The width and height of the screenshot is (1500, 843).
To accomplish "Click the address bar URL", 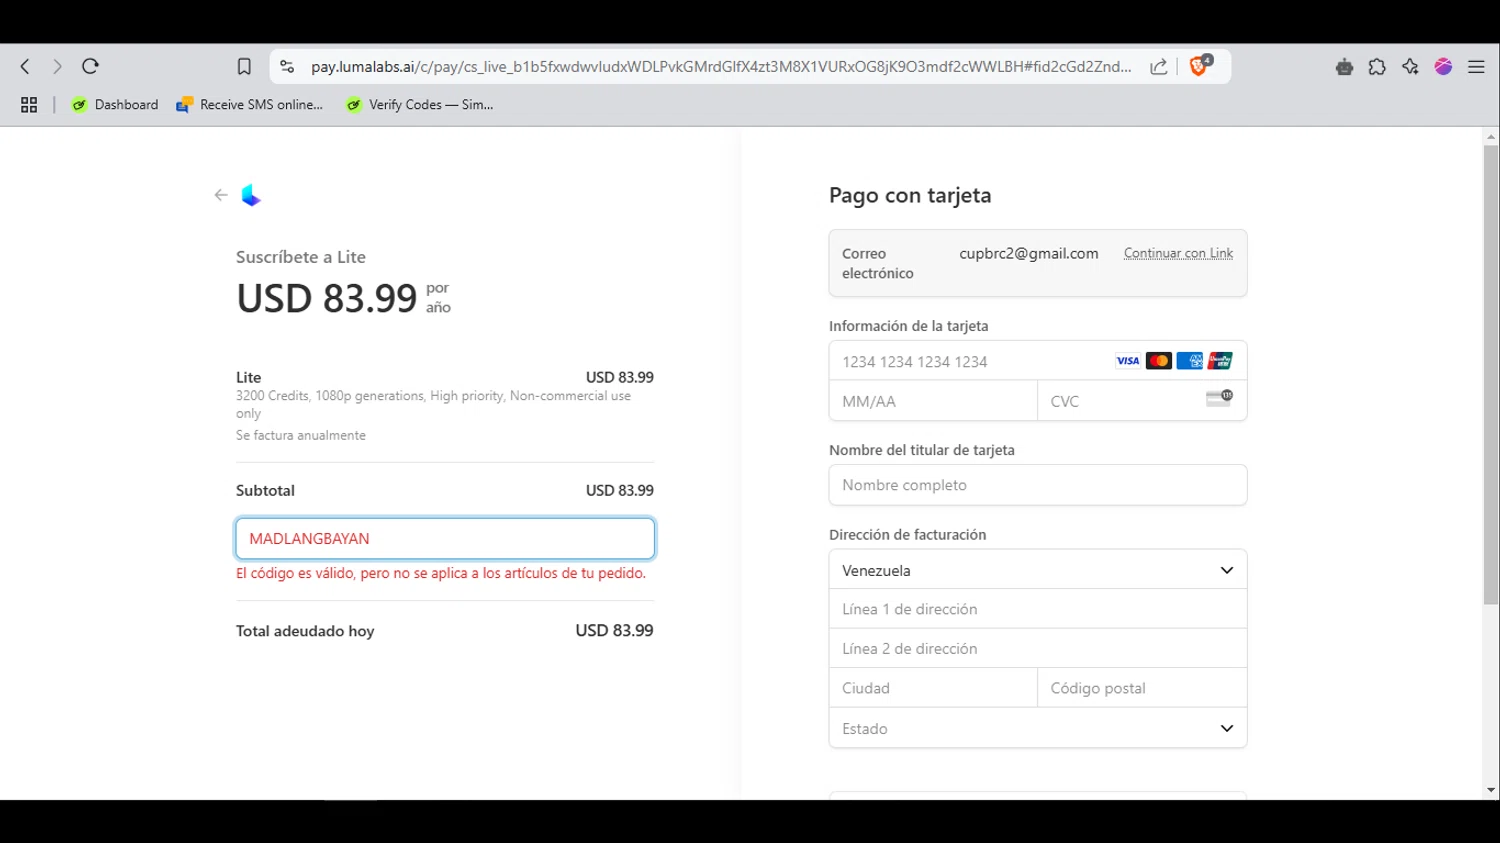I will point(720,67).
